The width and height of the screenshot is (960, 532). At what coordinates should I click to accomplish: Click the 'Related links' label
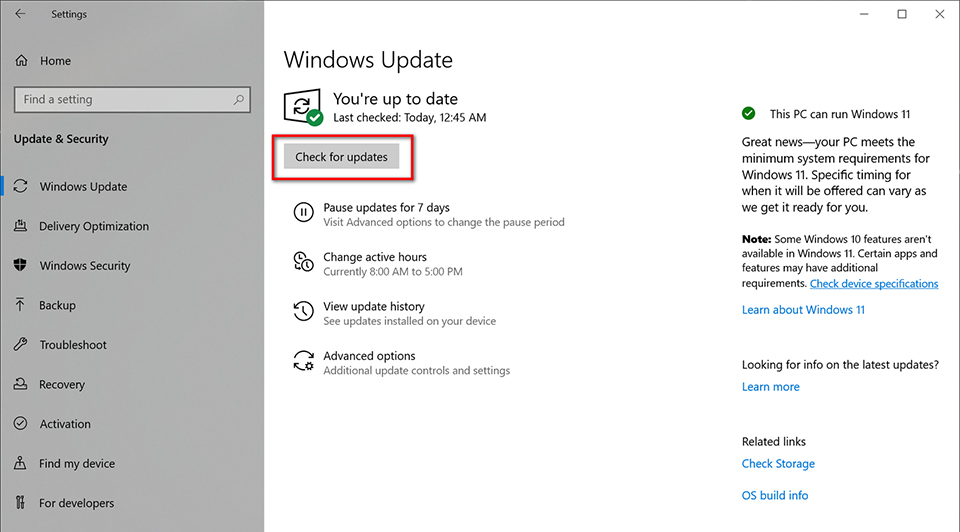(773, 441)
